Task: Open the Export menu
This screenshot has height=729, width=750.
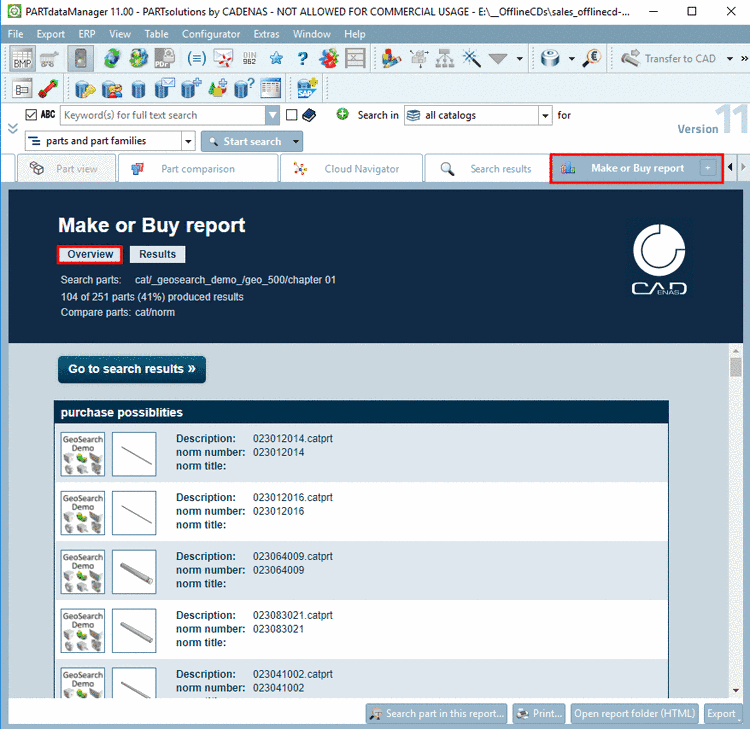Action: coord(51,34)
